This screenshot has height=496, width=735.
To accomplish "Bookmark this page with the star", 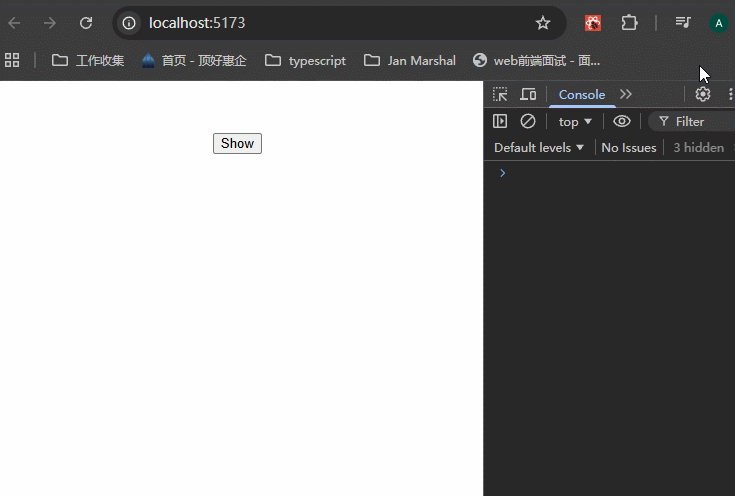I will [x=543, y=23].
